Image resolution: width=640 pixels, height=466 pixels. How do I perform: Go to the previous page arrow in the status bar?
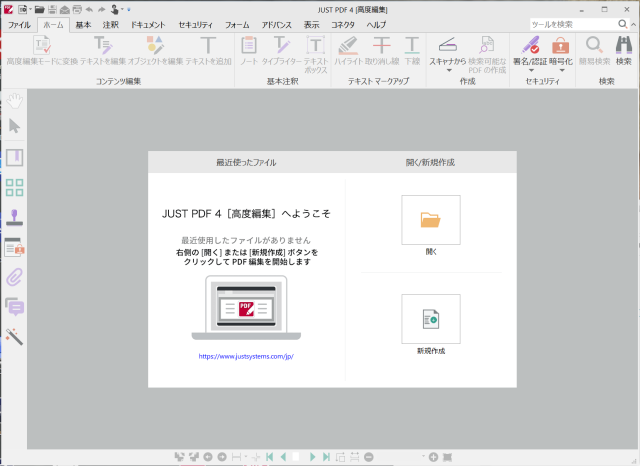click(283, 457)
